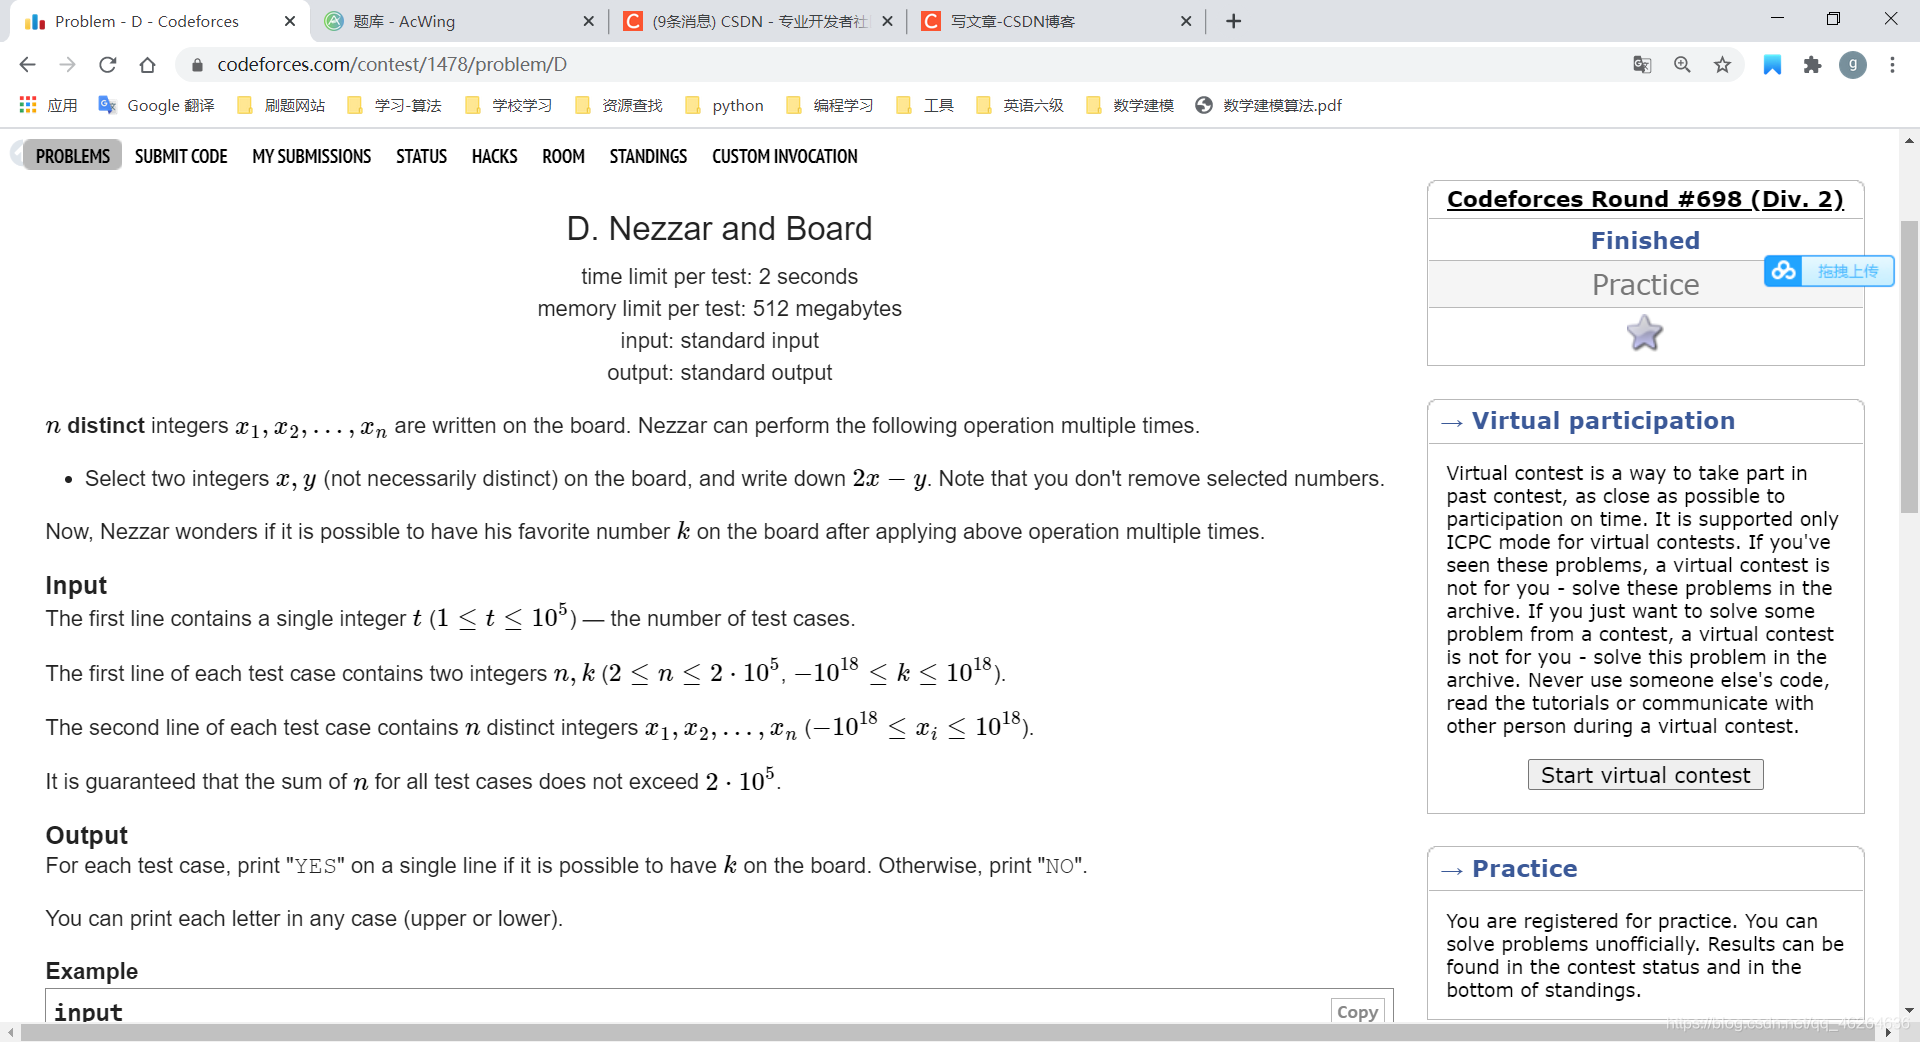The width and height of the screenshot is (1920, 1042).
Task: Open CUSTOM INVOCATION
Action: 784,156
